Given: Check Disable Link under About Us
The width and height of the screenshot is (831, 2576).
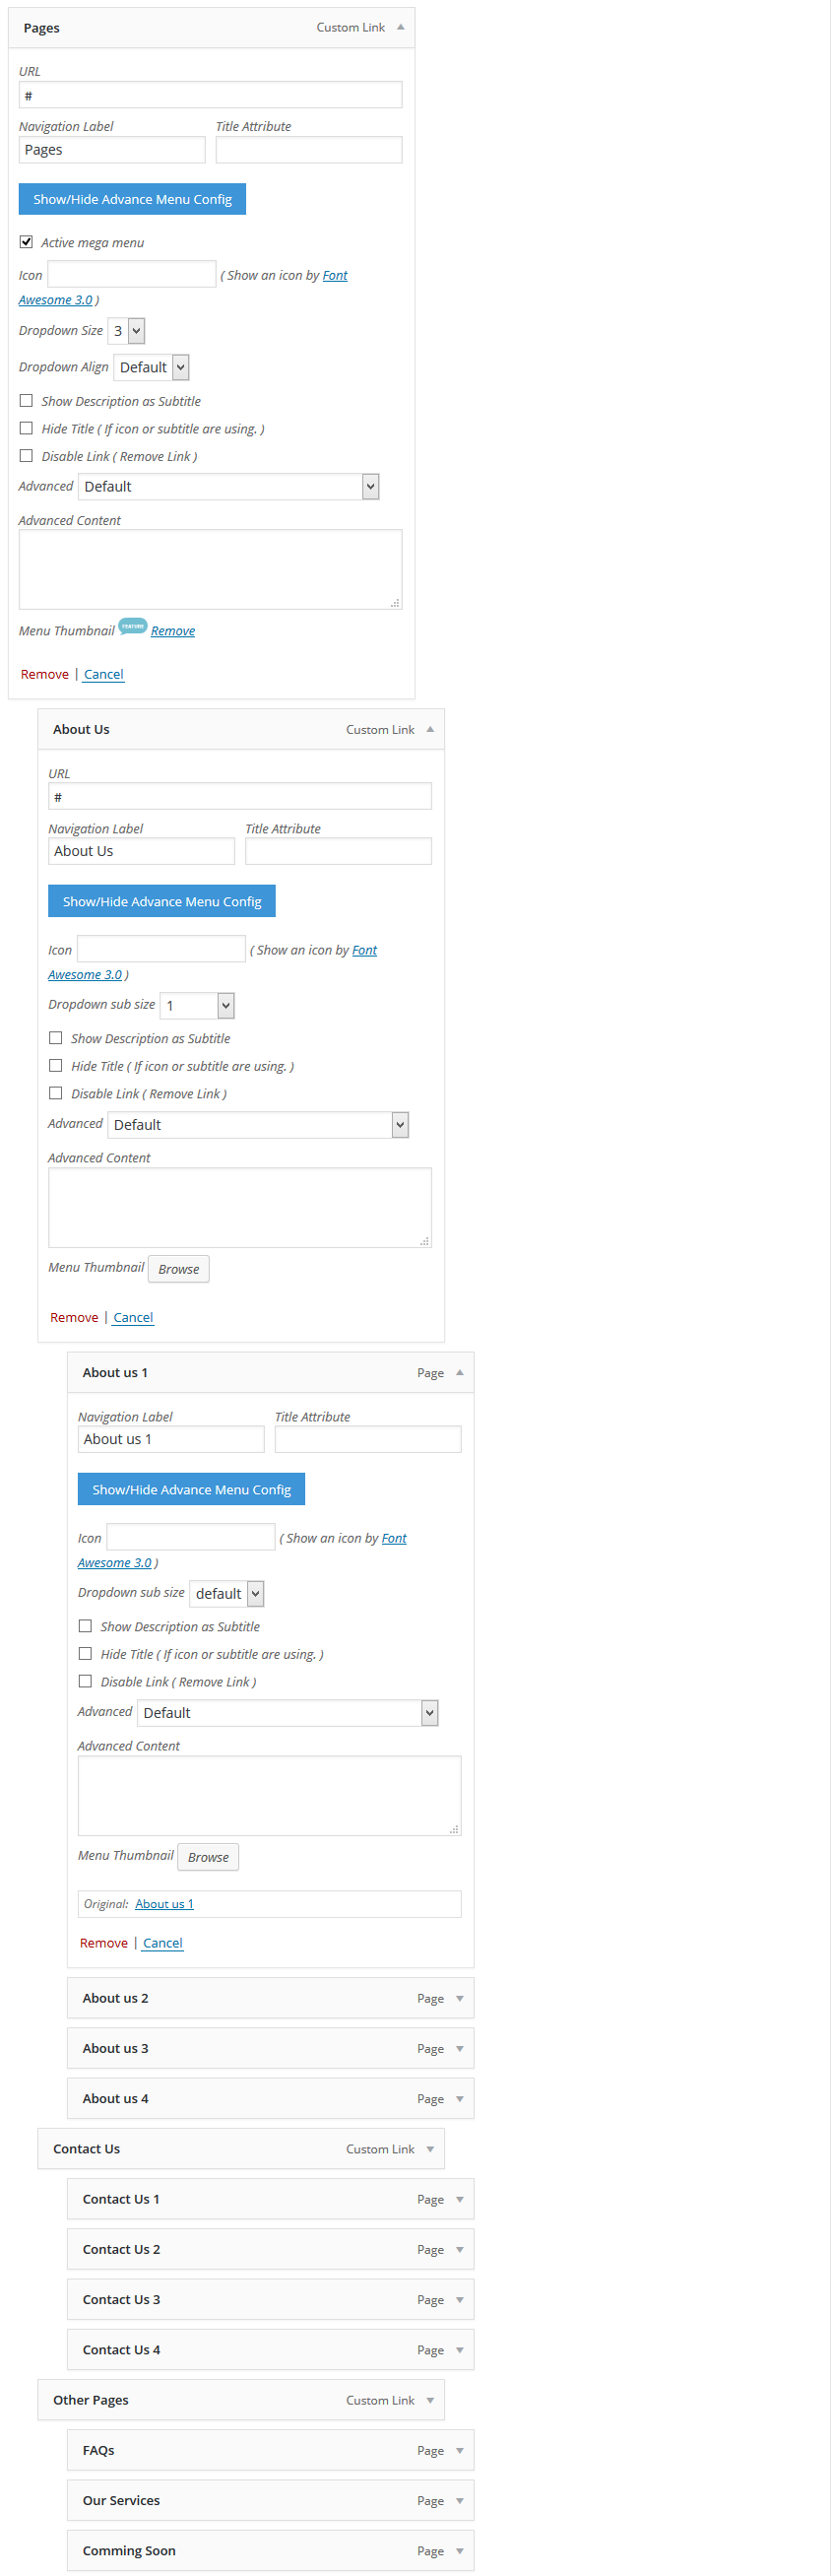Looking at the screenshot, I should click(x=56, y=1093).
